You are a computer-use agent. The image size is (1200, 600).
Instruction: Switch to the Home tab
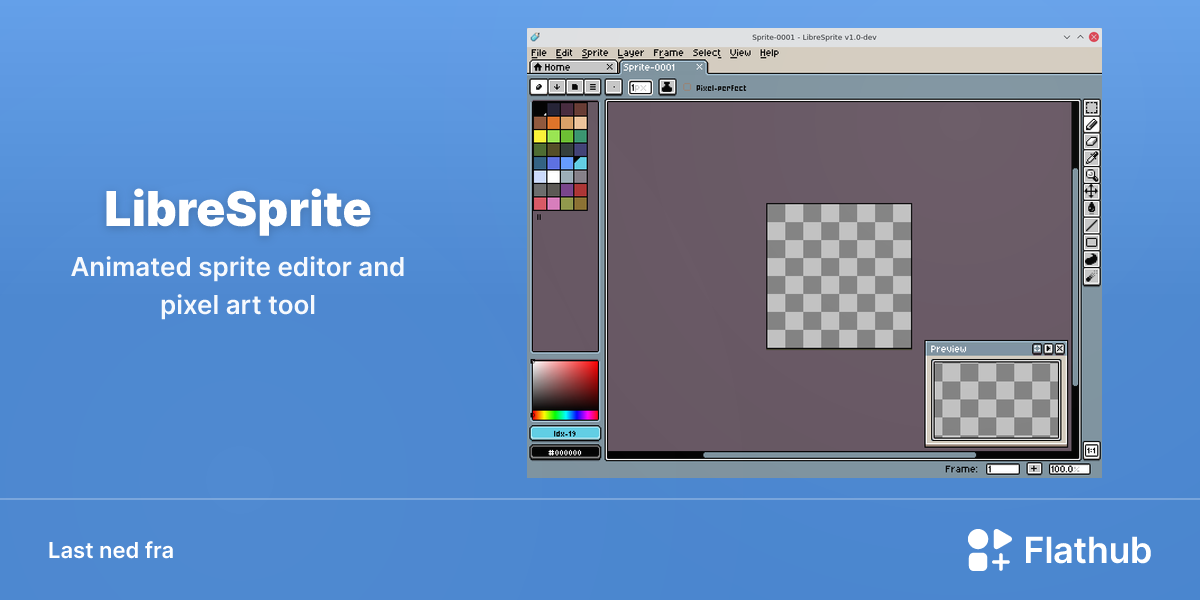tap(573, 67)
